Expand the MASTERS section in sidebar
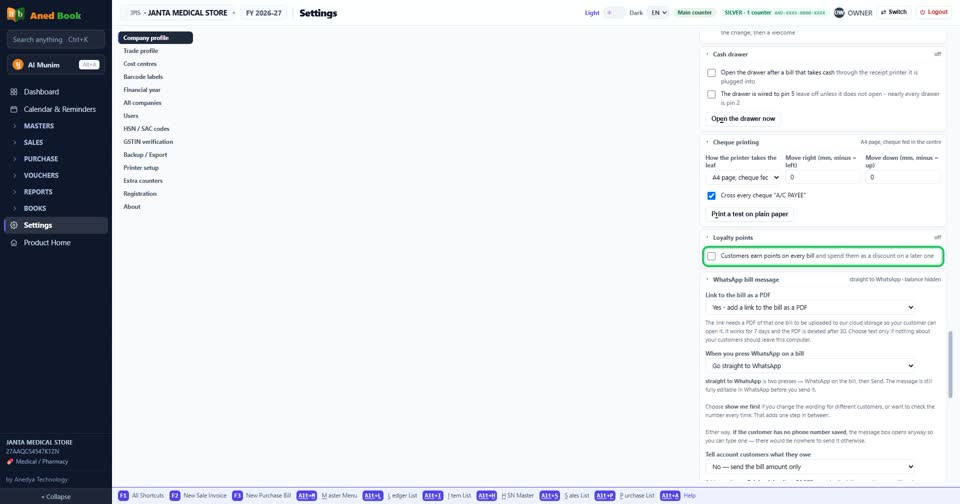This screenshot has width=960, height=504. (x=39, y=126)
